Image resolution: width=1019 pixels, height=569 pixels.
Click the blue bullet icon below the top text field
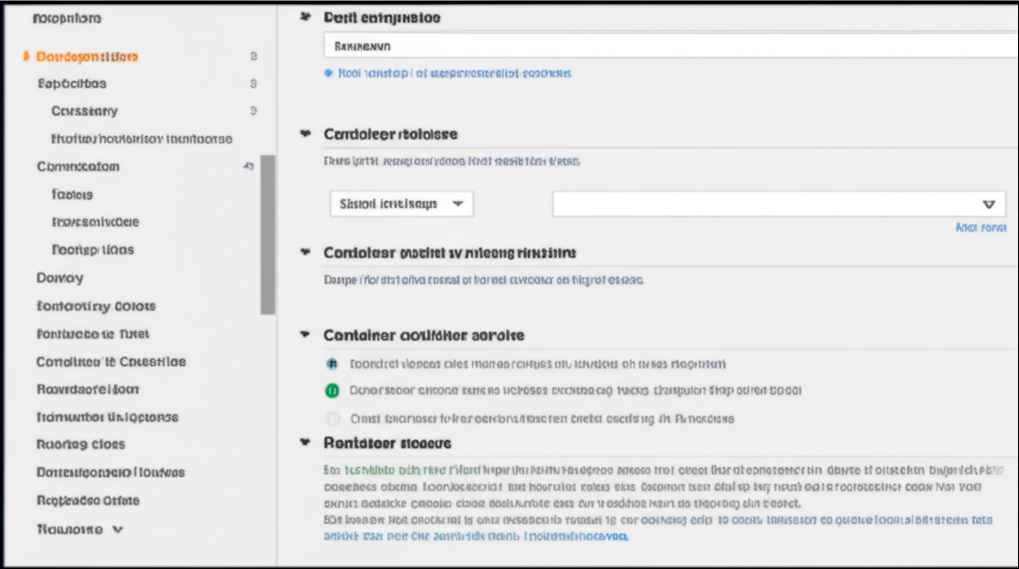pos(328,74)
